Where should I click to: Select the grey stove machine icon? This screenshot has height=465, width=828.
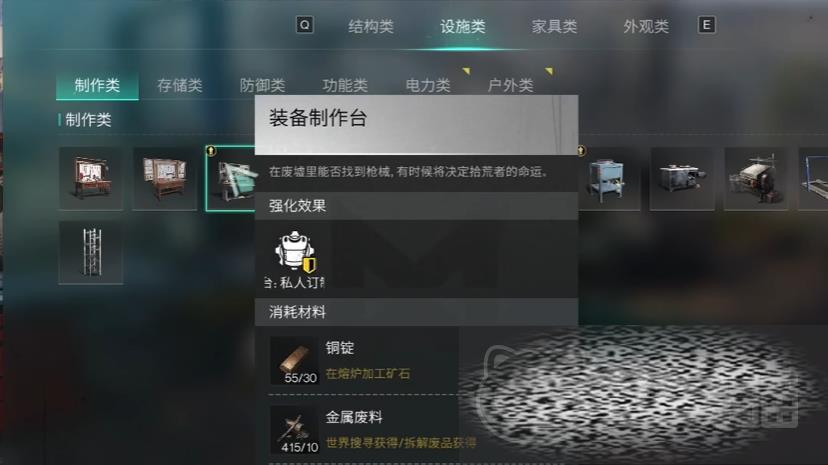682,179
